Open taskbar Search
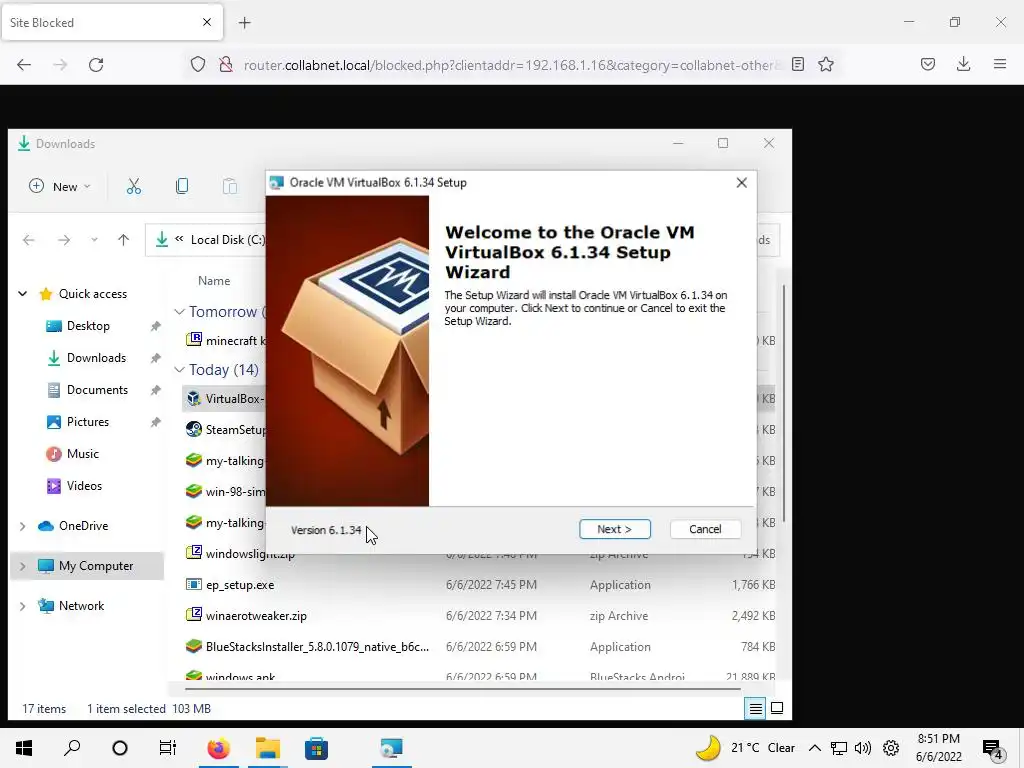1024x768 pixels. [x=72, y=748]
